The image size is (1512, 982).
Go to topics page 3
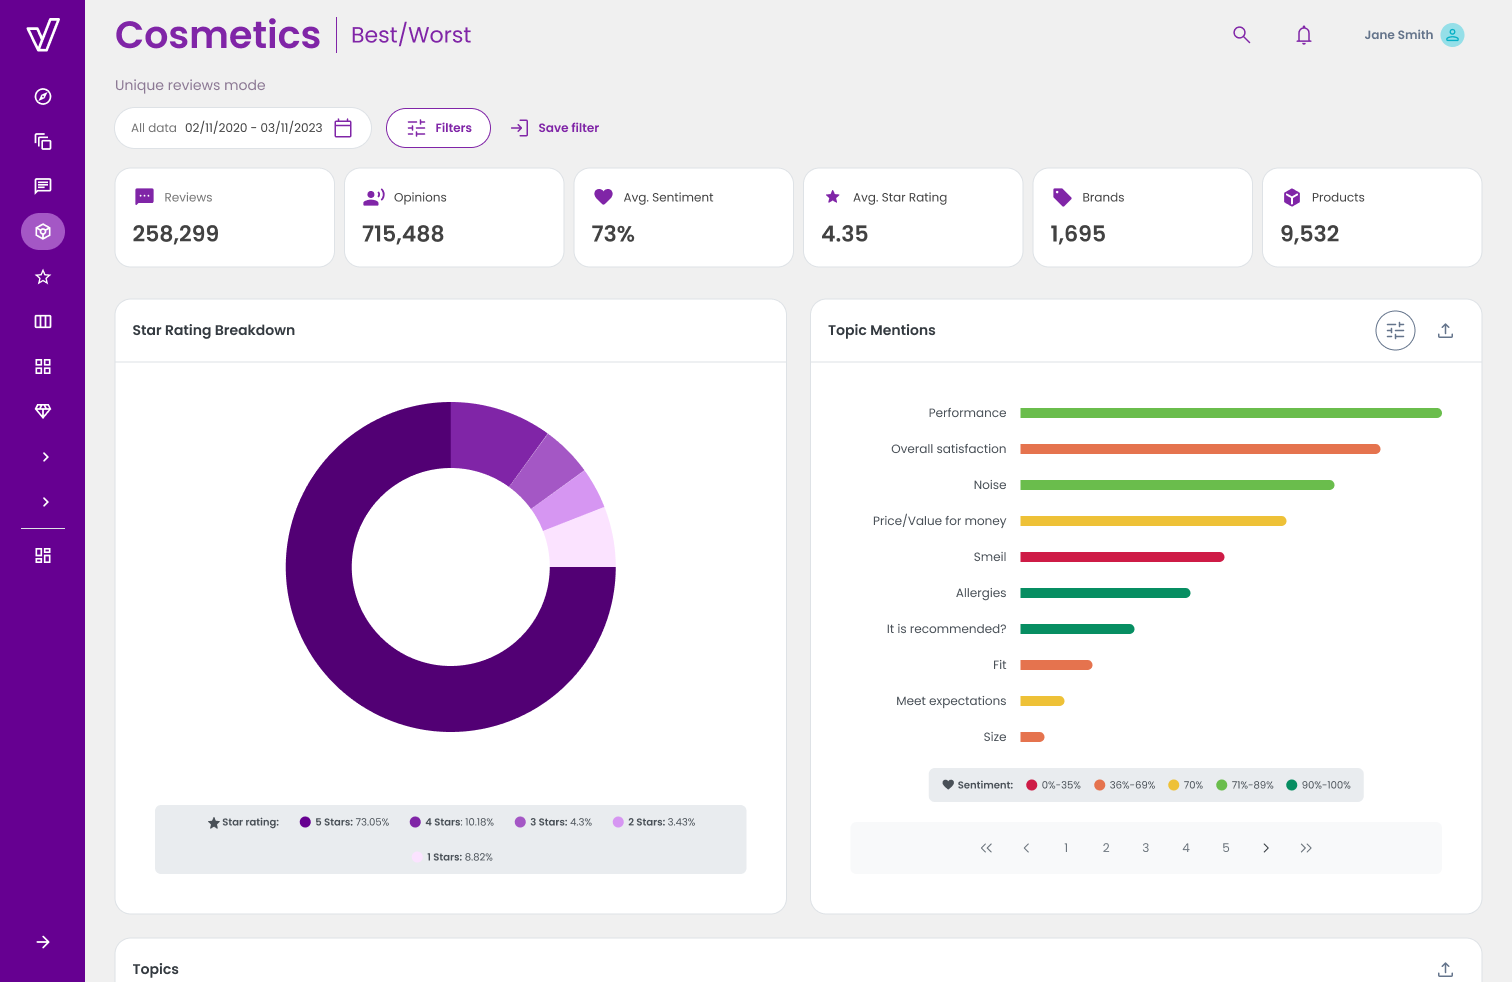click(x=1146, y=848)
